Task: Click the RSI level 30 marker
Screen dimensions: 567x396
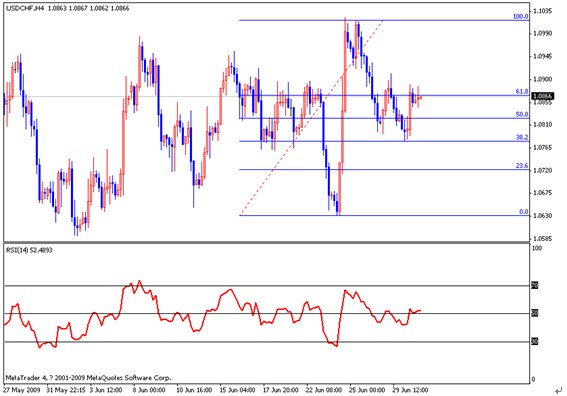Action: pos(535,341)
